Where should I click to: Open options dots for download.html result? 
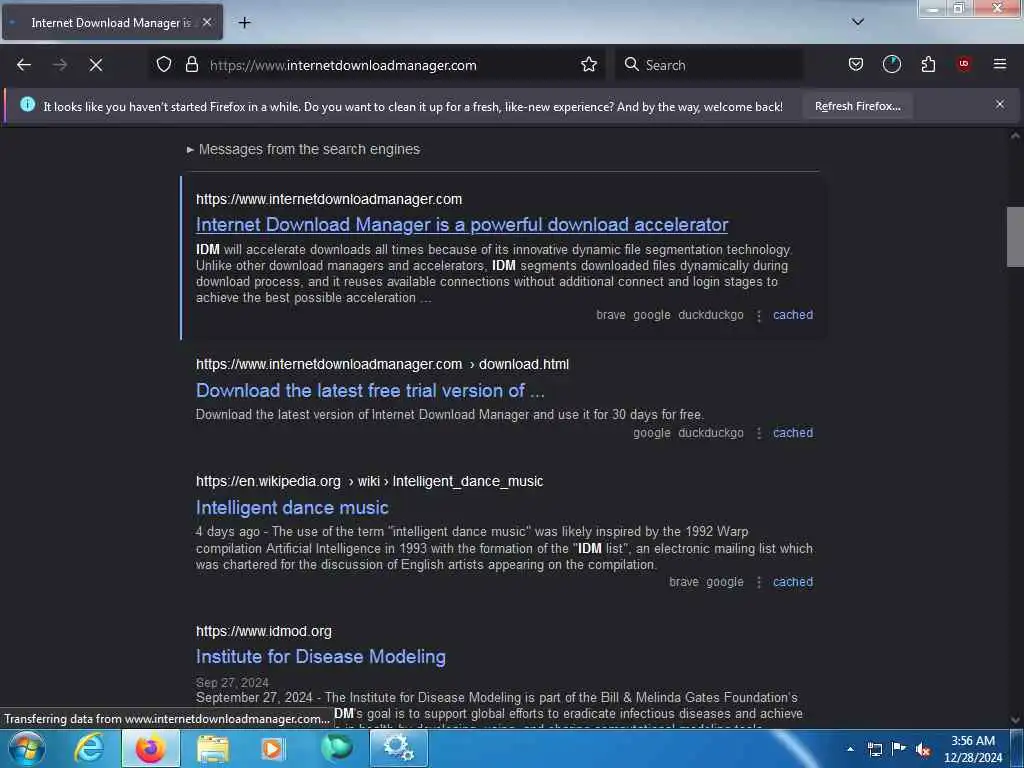coord(759,434)
